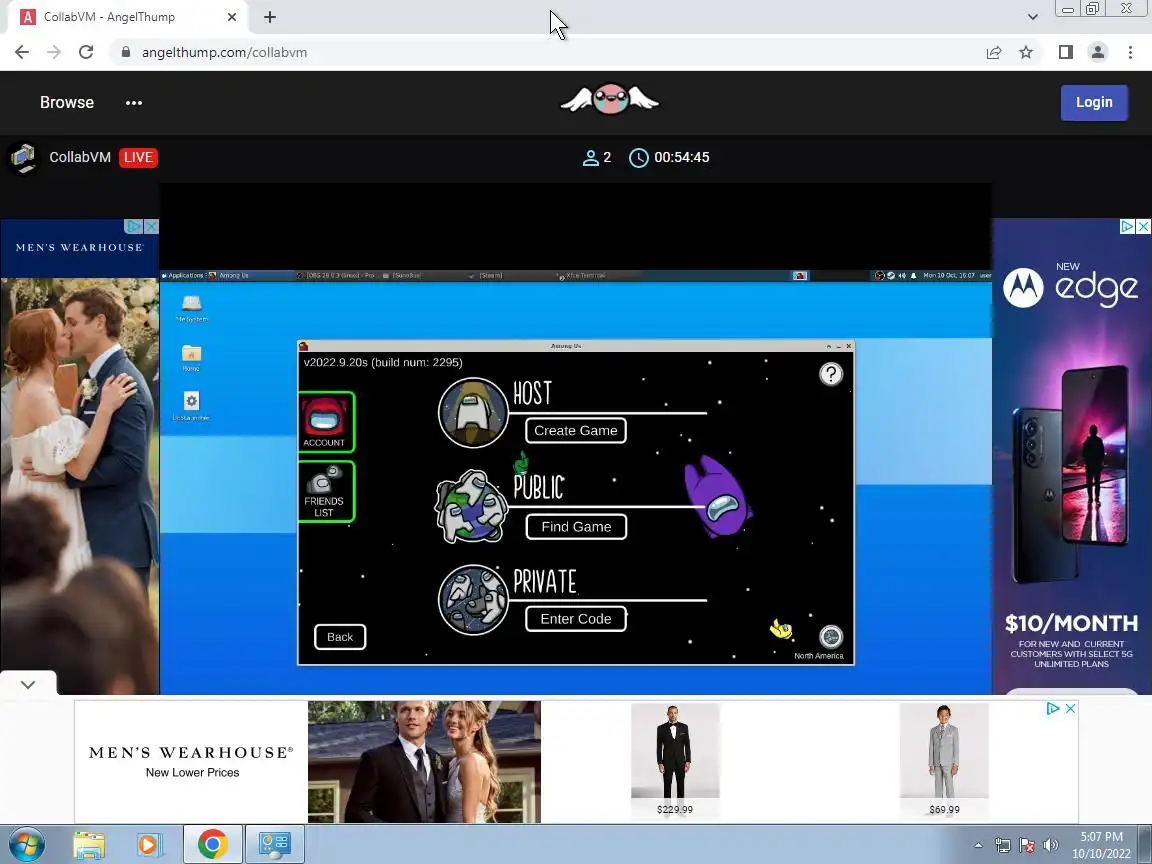Show hidden system tray icons
This screenshot has height=864, width=1152.
coord(978,845)
